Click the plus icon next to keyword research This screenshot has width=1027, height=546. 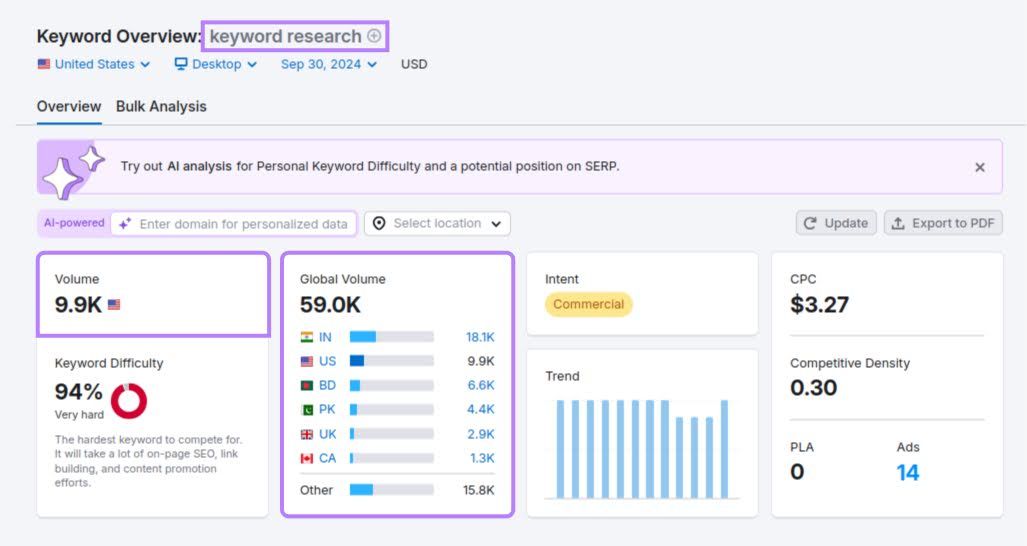coord(374,36)
